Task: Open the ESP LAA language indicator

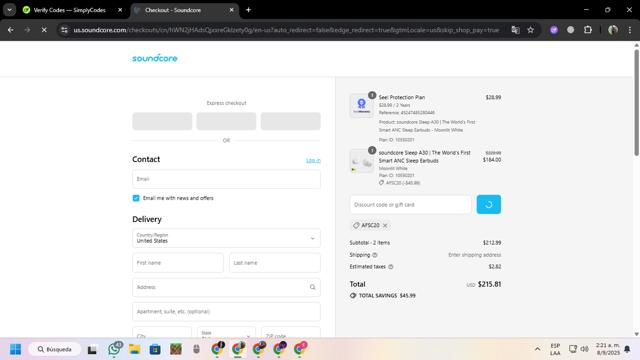Action: (x=555, y=349)
